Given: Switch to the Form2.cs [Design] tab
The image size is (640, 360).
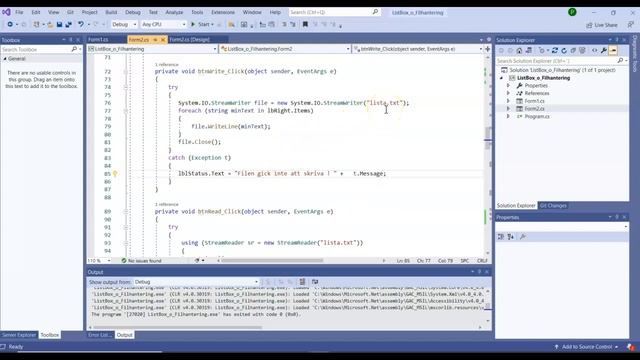Looking at the screenshot, I should coord(189,40).
